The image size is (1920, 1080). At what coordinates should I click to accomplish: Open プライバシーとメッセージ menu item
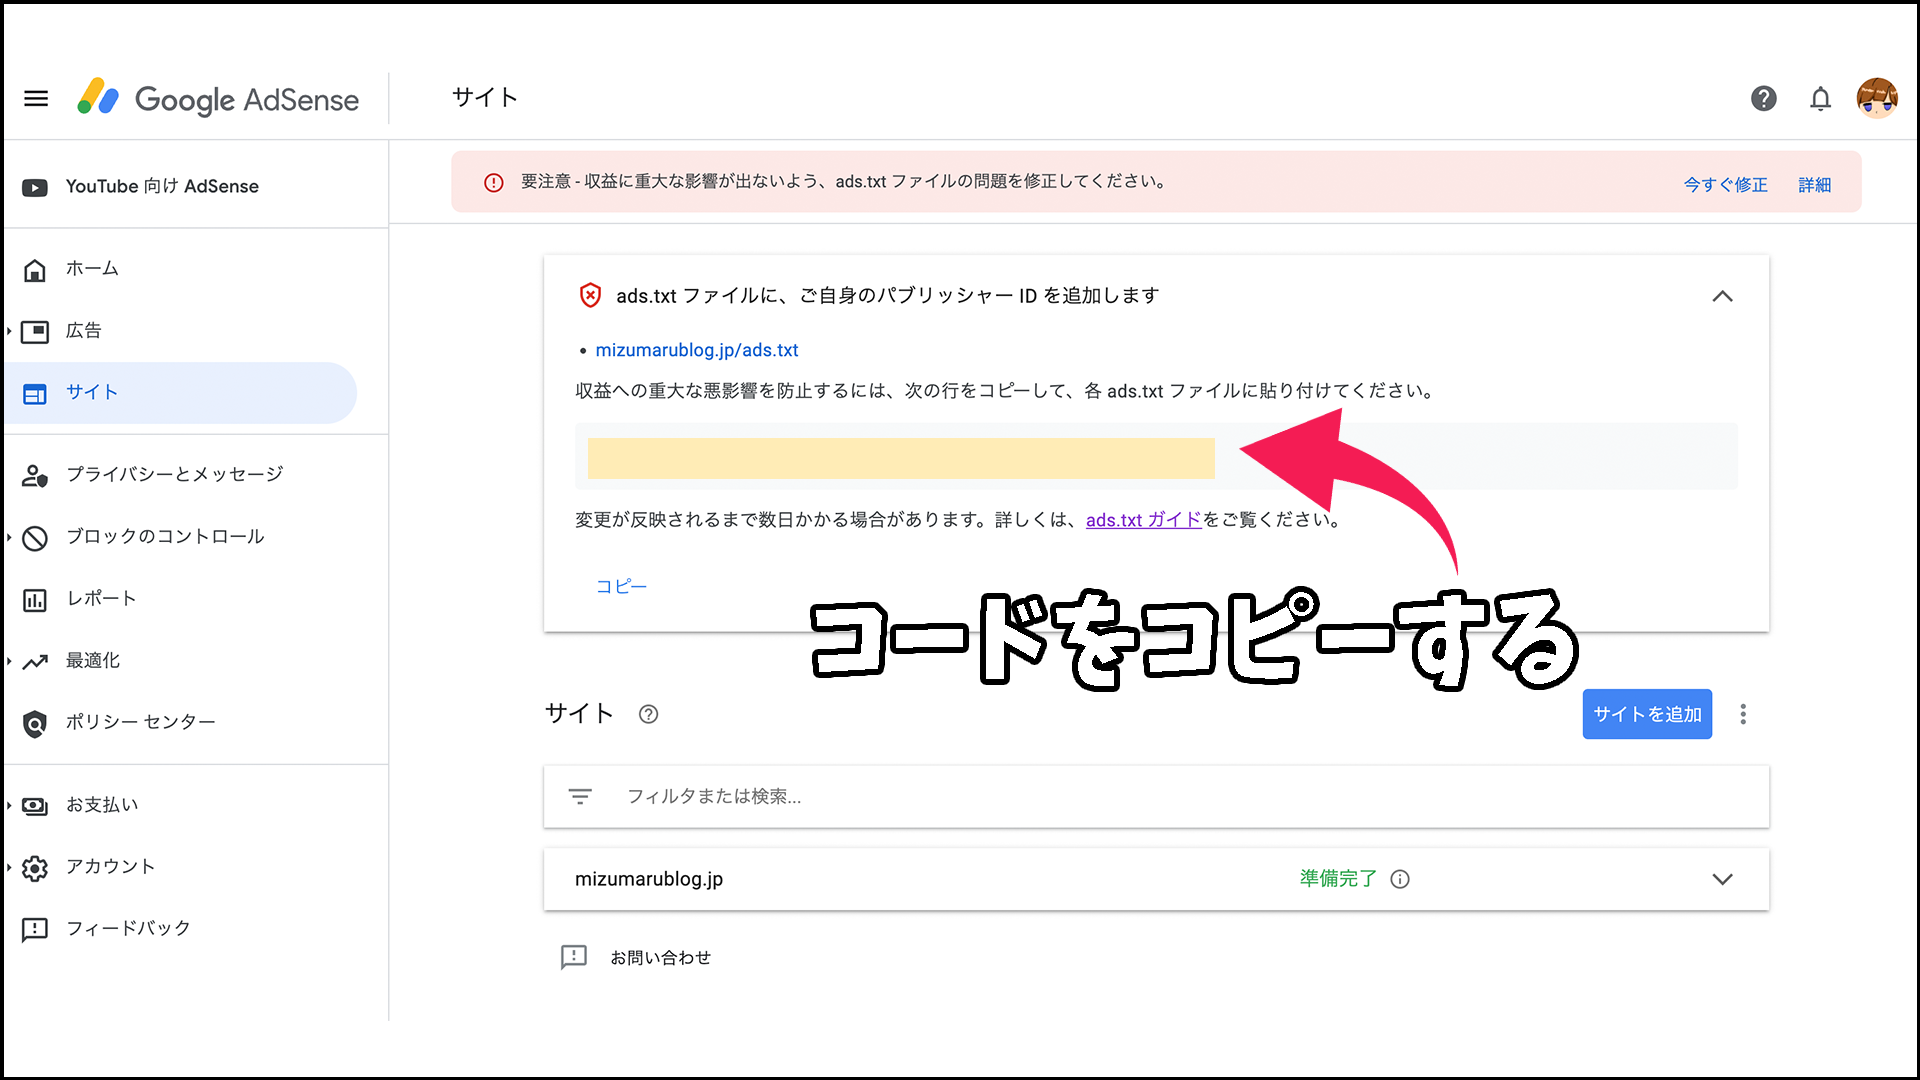coord(175,475)
